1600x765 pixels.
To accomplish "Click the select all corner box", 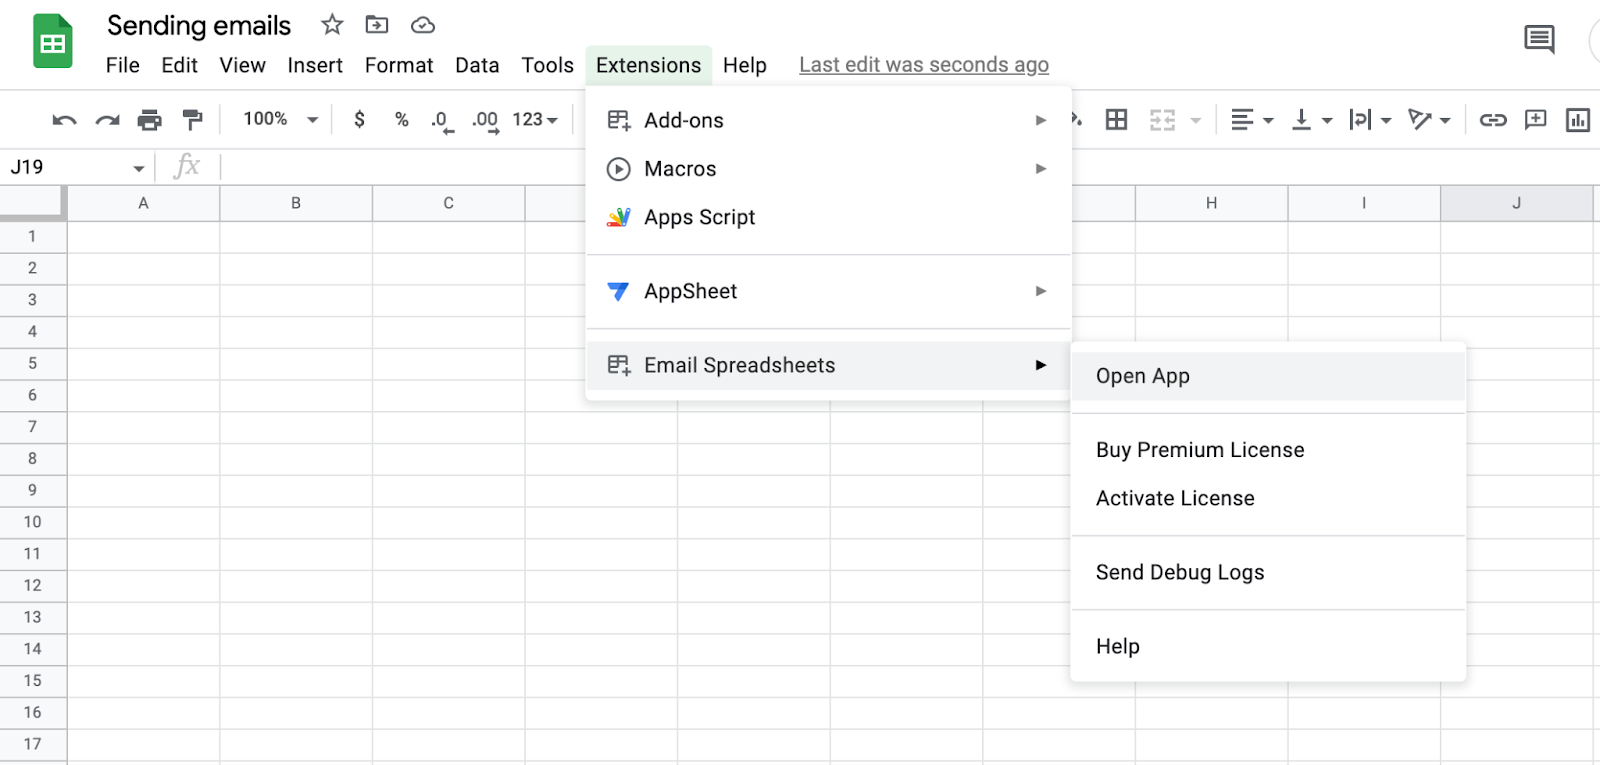I will point(33,203).
